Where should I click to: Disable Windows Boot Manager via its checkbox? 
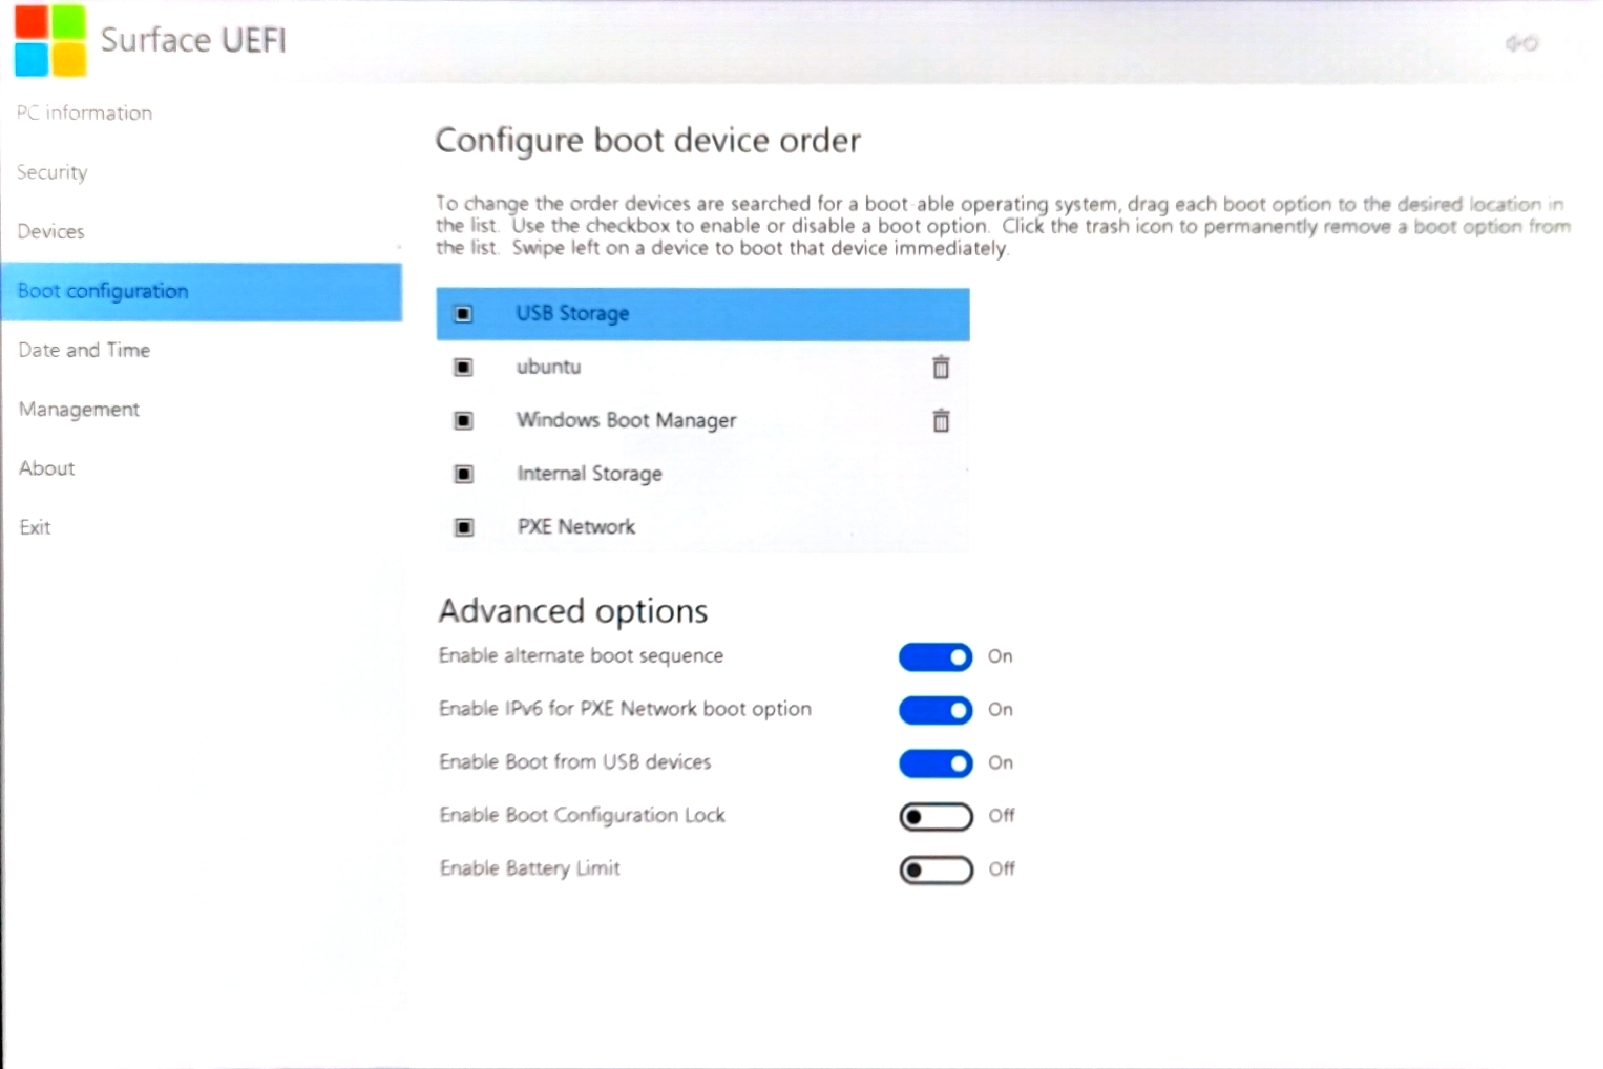pyautogui.click(x=463, y=421)
